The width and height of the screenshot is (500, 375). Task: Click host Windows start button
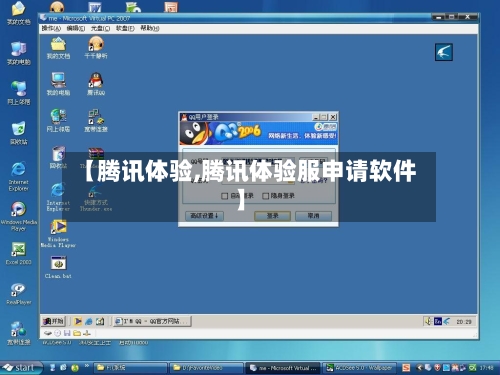(21, 367)
